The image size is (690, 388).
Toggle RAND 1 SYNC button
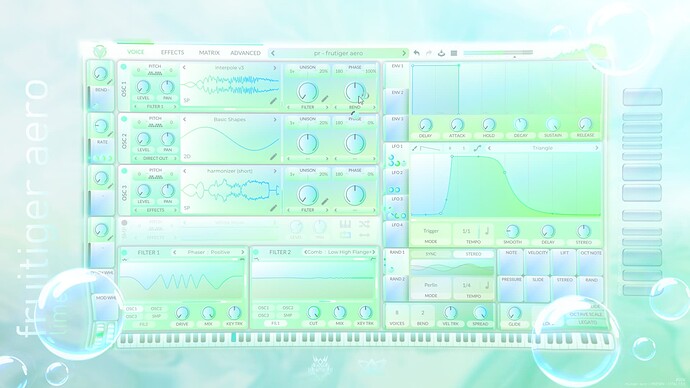pos(431,254)
